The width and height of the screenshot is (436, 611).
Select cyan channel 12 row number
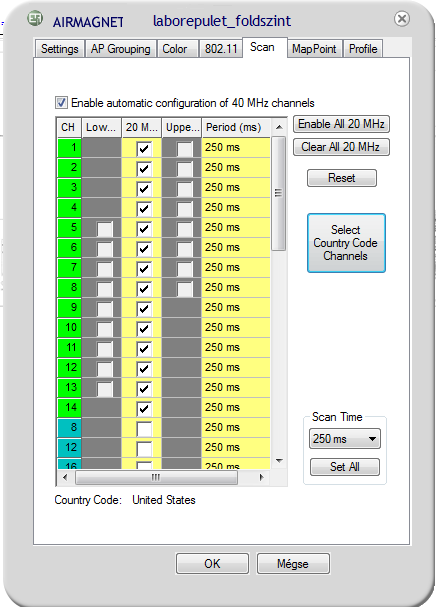(69, 447)
